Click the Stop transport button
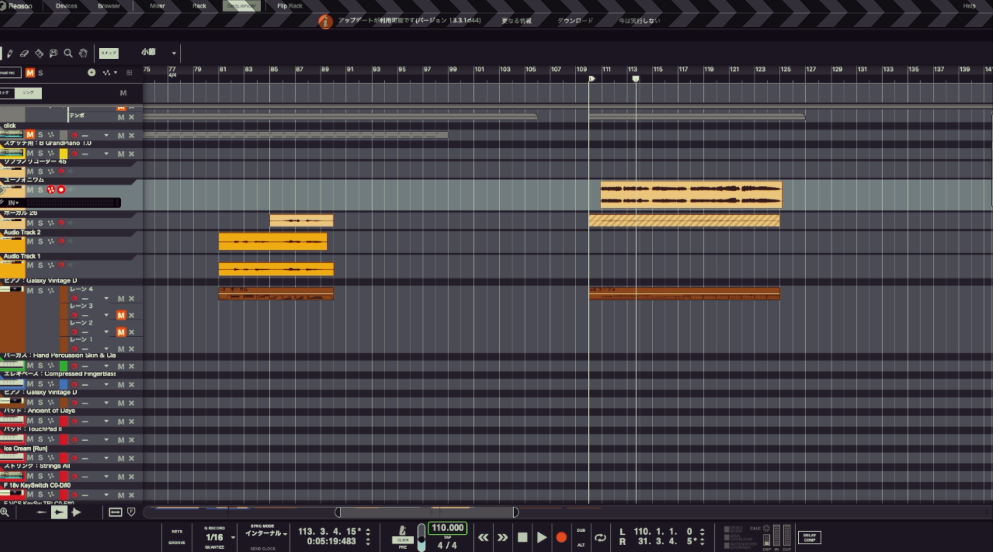This screenshot has width=993, height=552. [522, 538]
